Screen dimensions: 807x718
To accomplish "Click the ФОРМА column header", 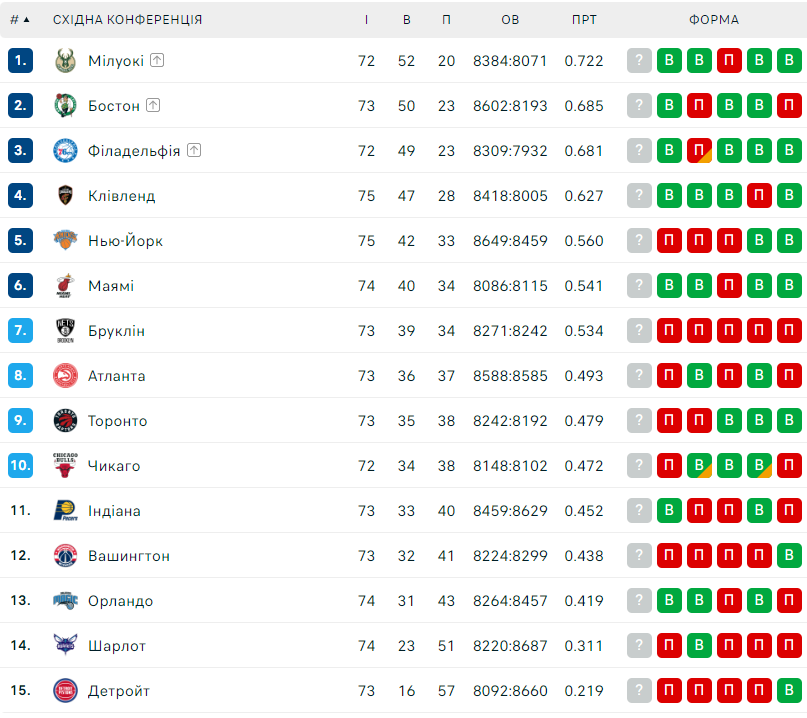I will 714,20.
